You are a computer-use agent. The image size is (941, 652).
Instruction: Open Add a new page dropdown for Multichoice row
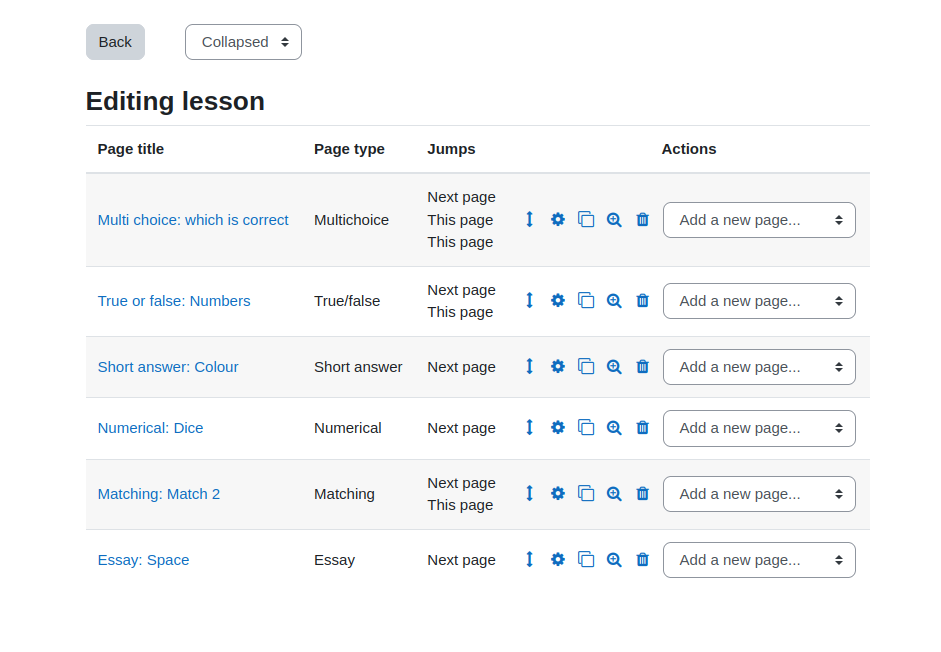pos(759,220)
